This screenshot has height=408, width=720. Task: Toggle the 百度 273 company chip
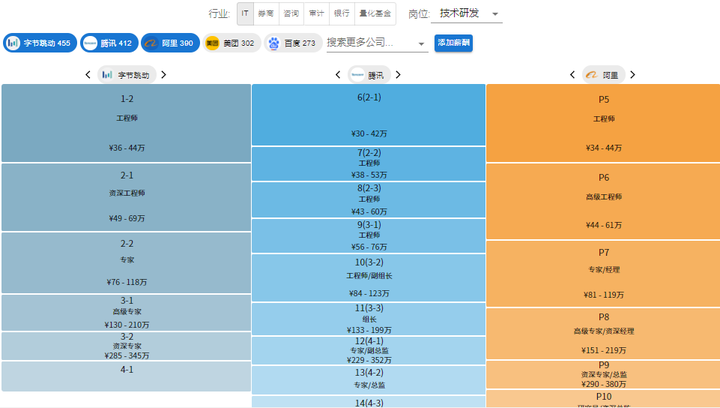tap(293, 43)
